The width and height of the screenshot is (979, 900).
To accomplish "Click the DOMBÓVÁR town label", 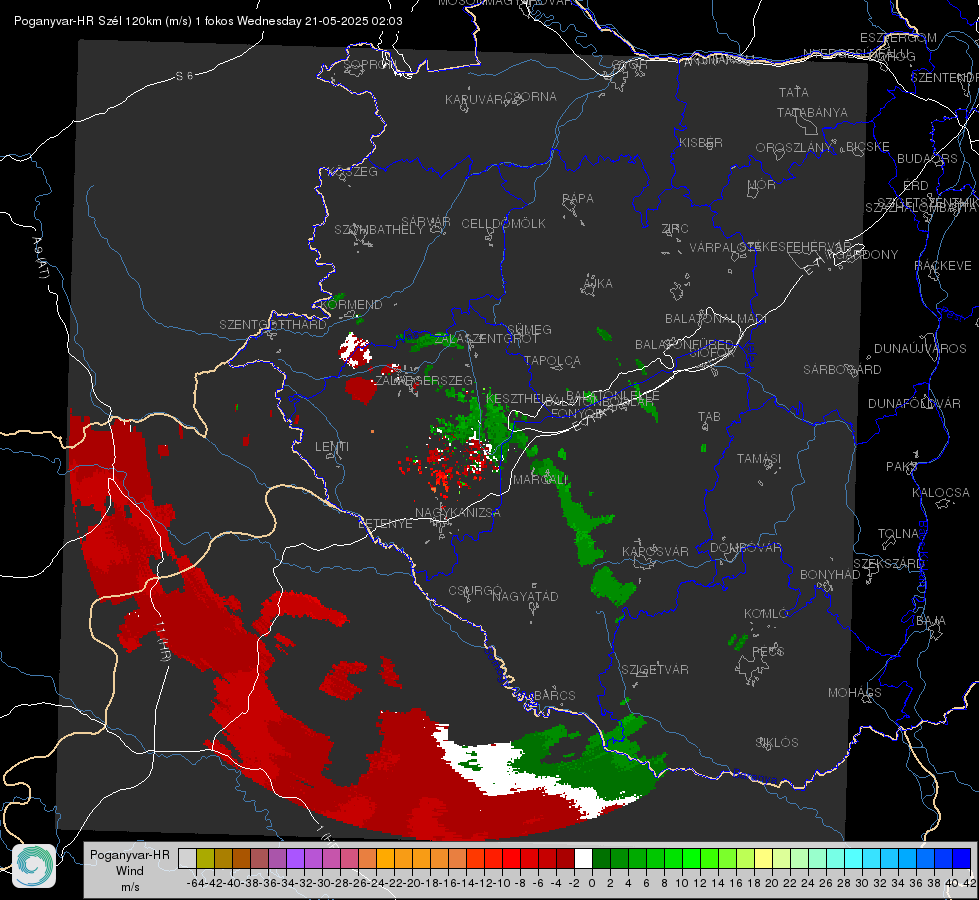I will tap(745, 548).
